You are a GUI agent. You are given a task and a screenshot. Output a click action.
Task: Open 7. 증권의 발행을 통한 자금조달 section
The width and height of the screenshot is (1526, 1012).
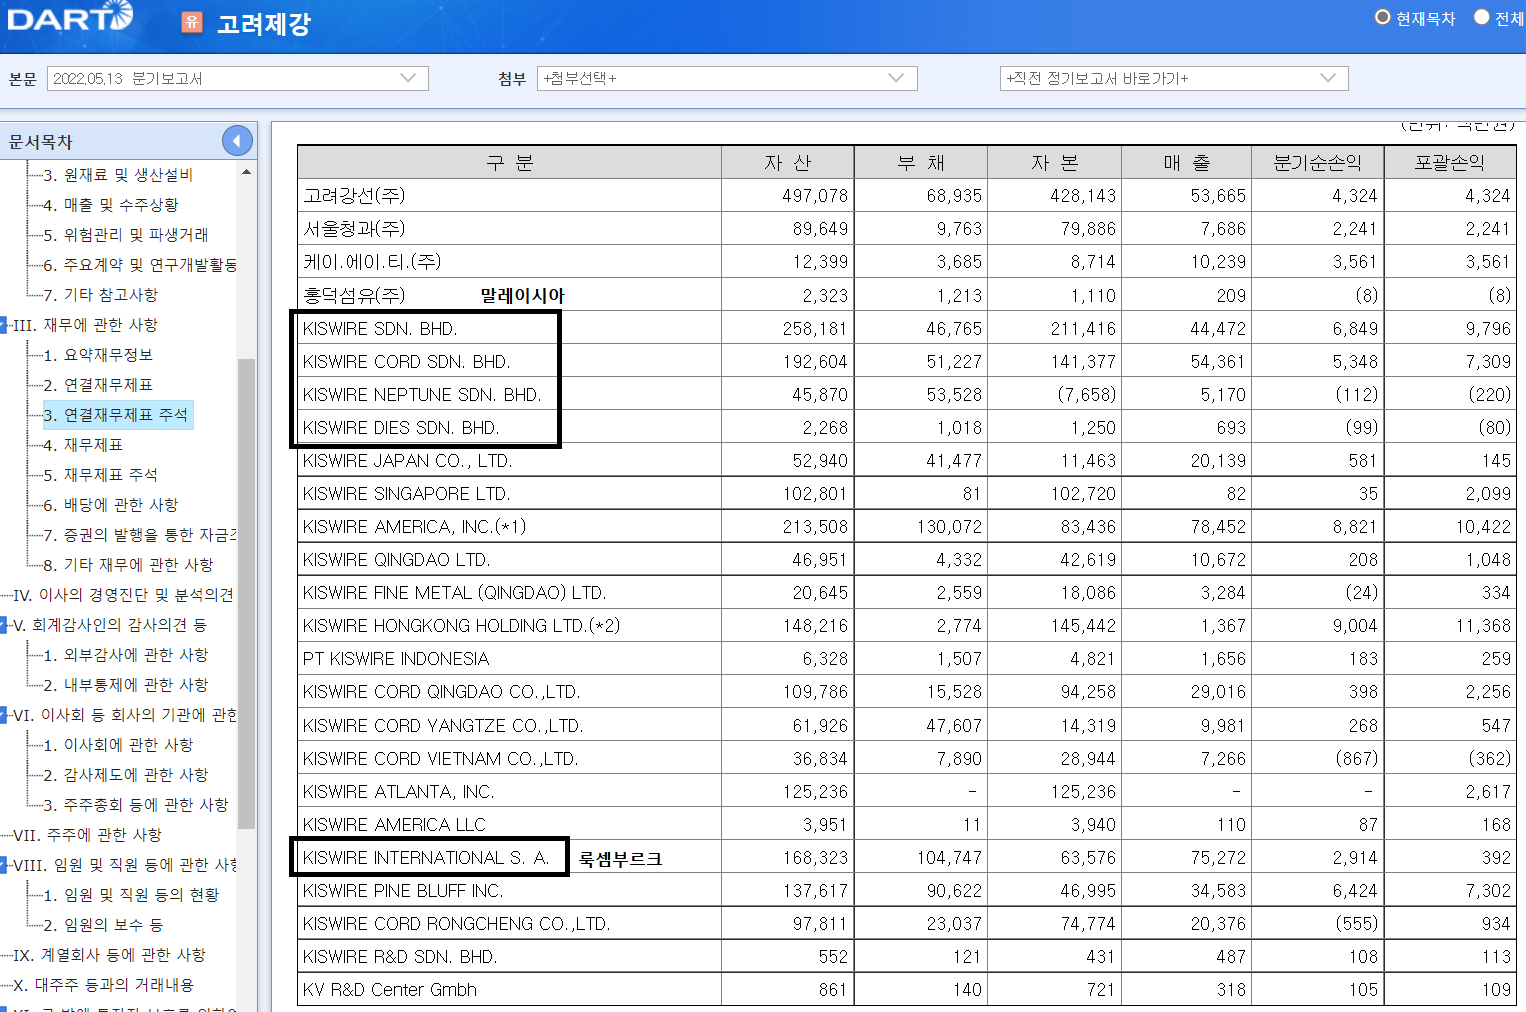(140, 535)
